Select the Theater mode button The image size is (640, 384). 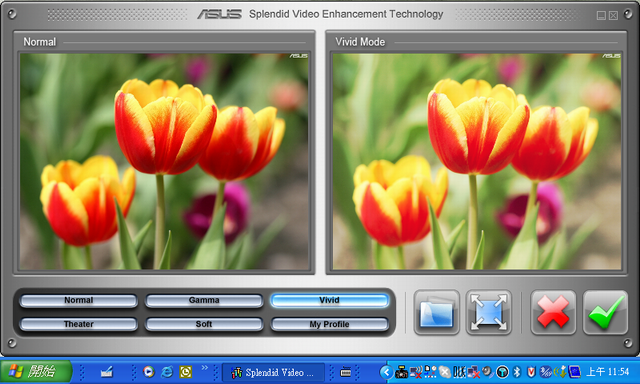pos(78,324)
